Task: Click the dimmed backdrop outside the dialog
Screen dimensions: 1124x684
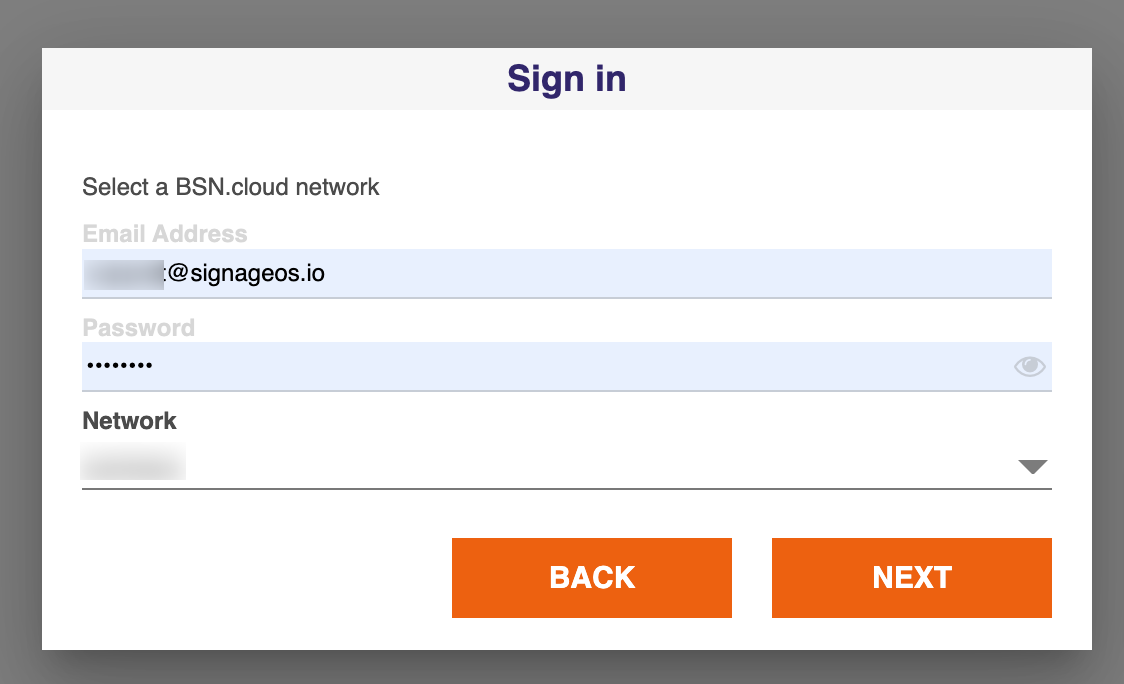Action: (x=18, y=340)
